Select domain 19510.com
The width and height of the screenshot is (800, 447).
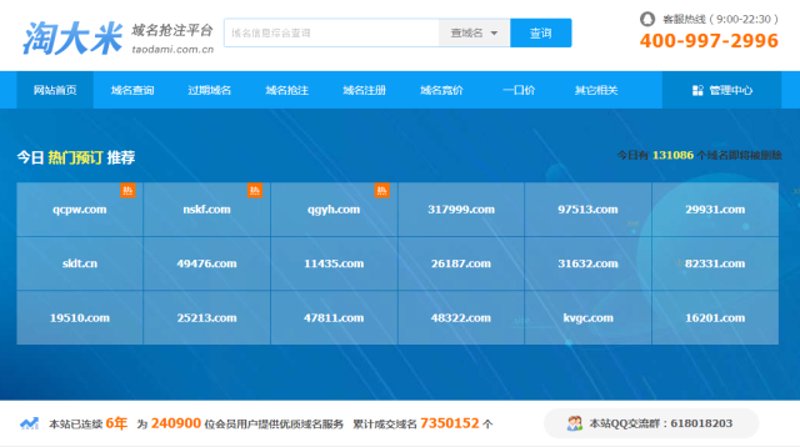[x=80, y=317]
